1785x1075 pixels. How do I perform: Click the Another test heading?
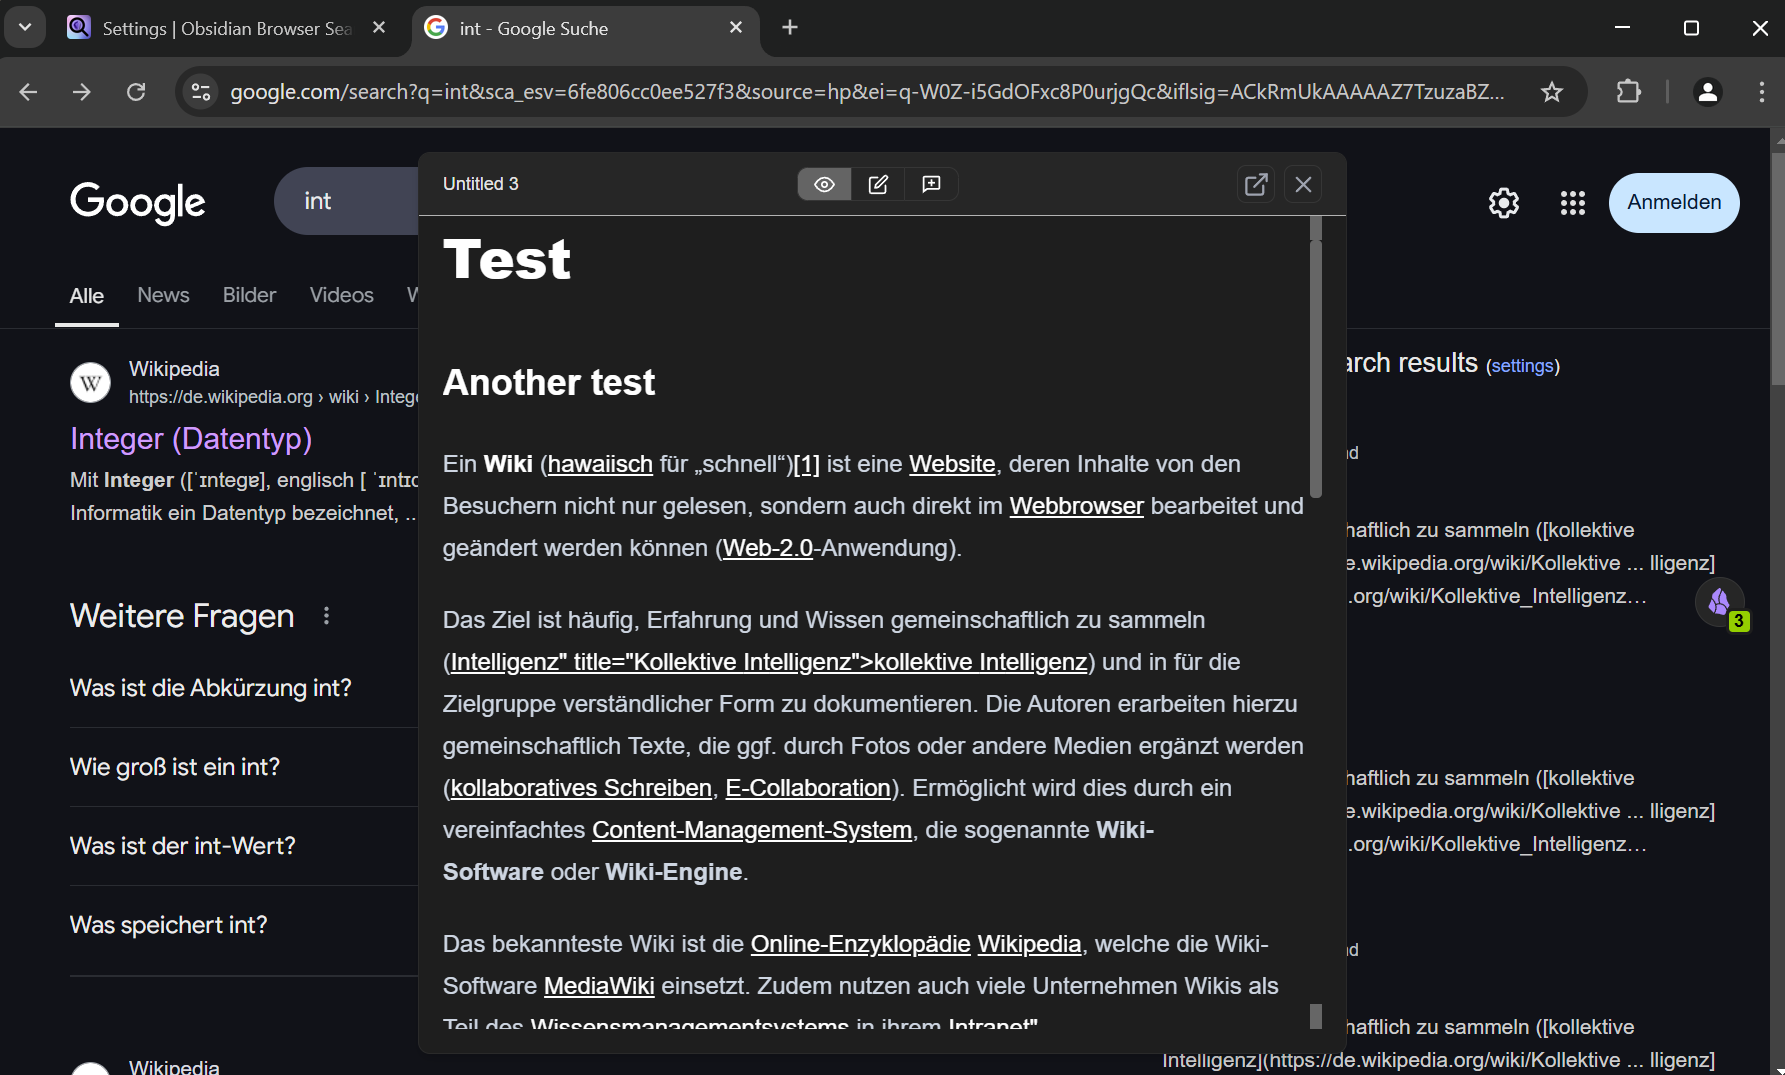coord(549,383)
